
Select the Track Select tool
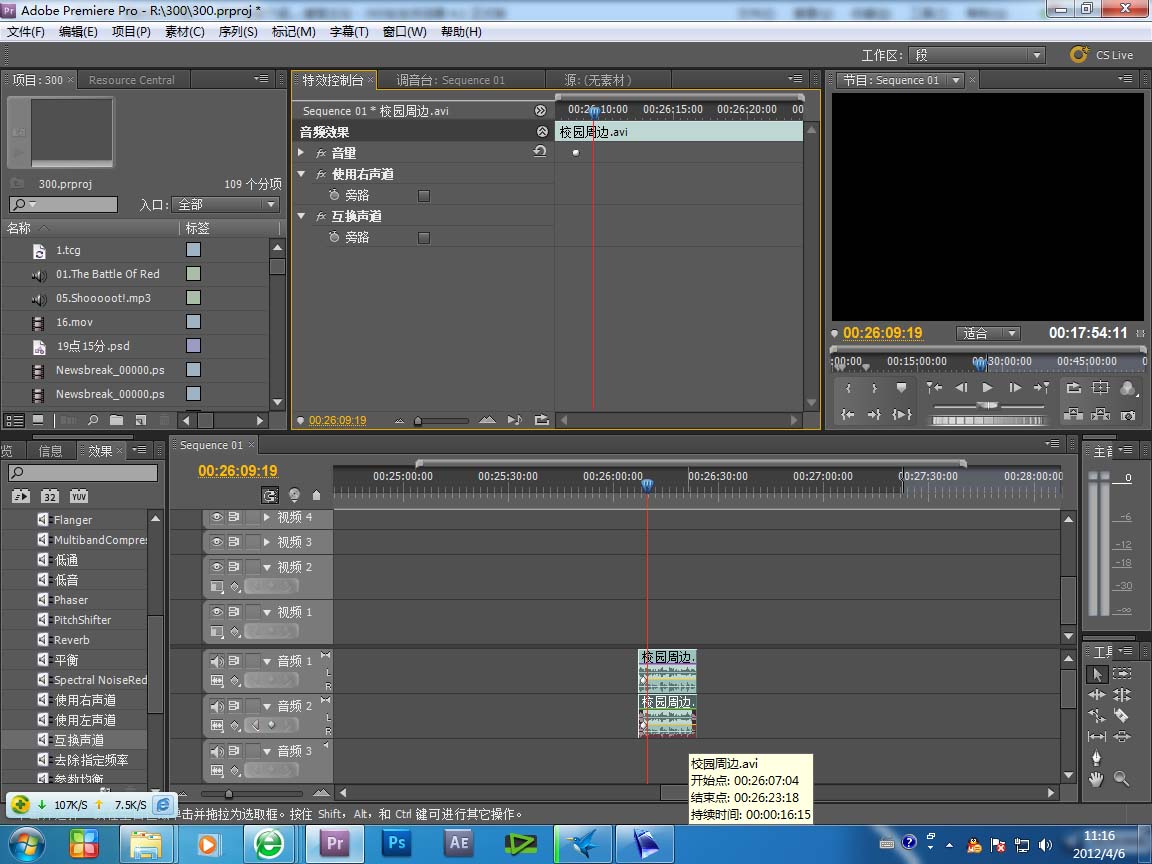[x=1122, y=674]
